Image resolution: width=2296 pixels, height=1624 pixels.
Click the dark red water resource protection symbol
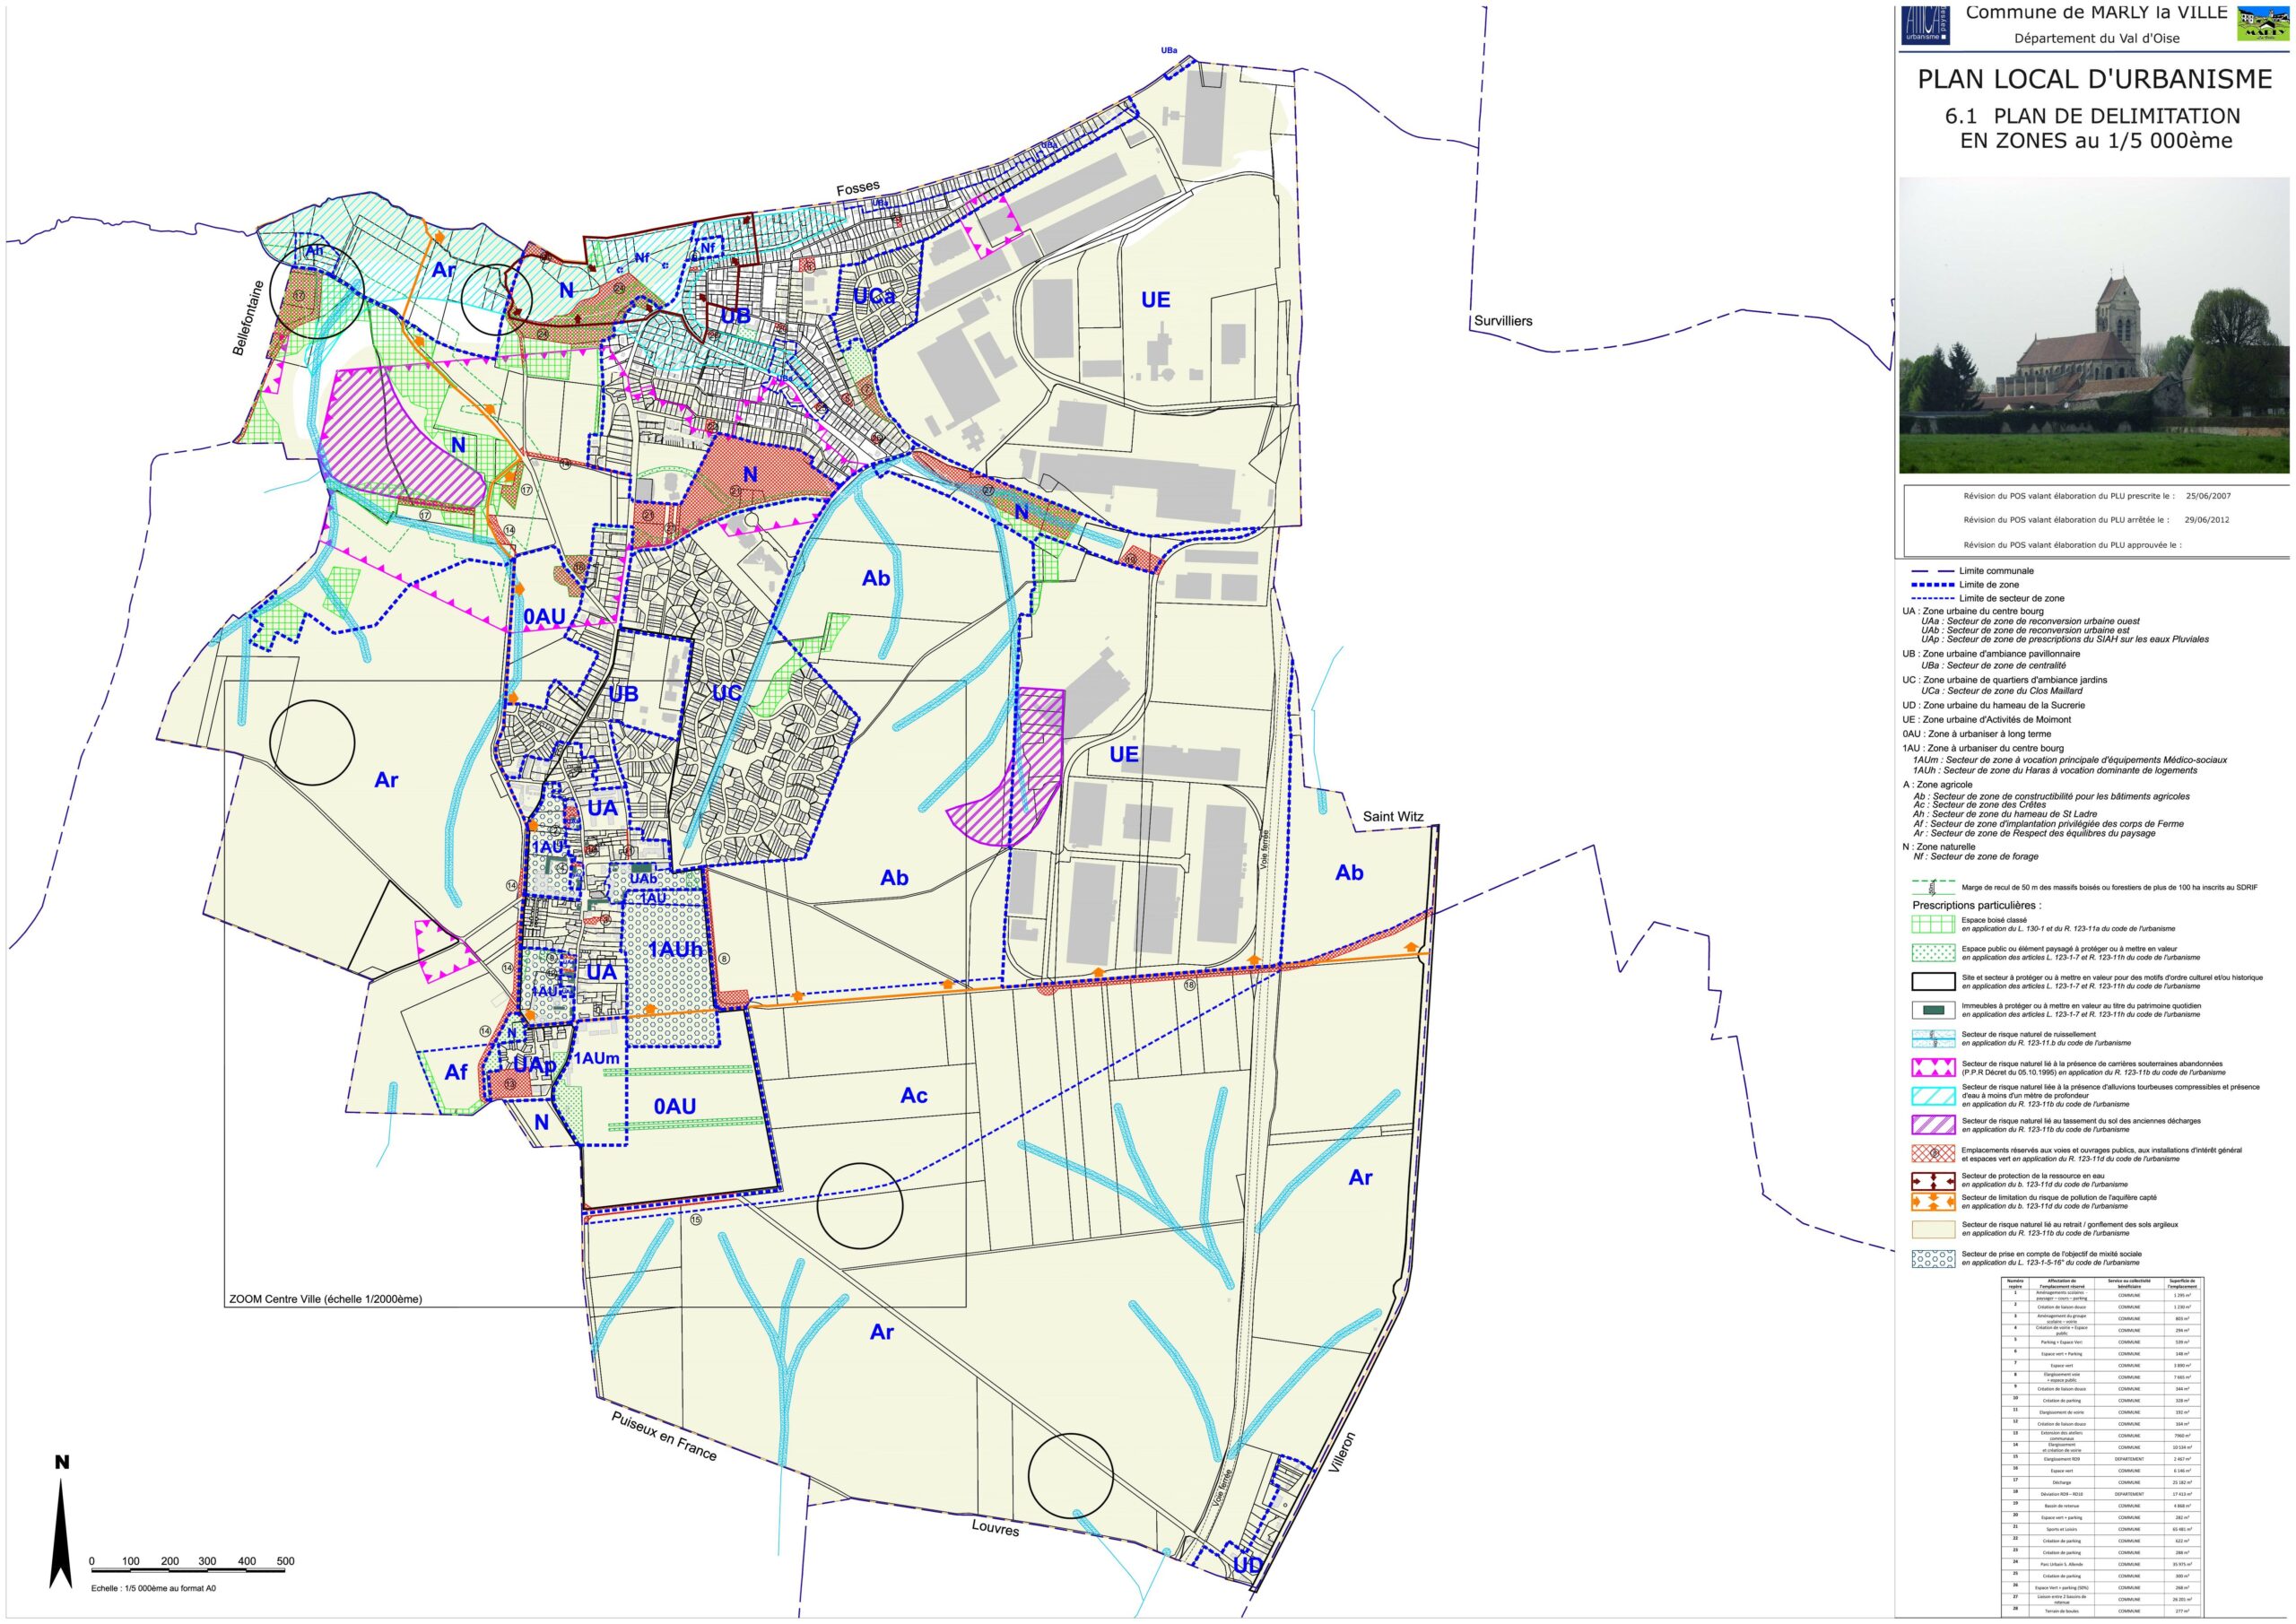(x=1932, y=1180)
